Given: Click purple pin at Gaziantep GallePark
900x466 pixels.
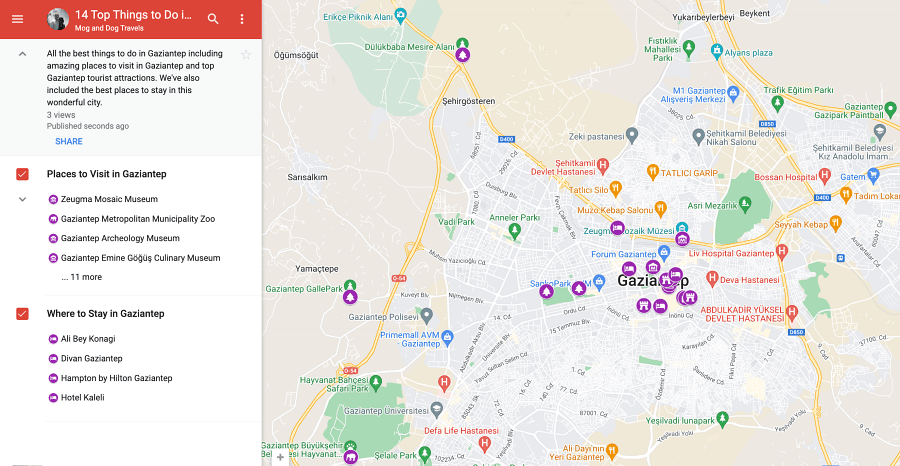Looking at the screenshot, I should [350, 297].
